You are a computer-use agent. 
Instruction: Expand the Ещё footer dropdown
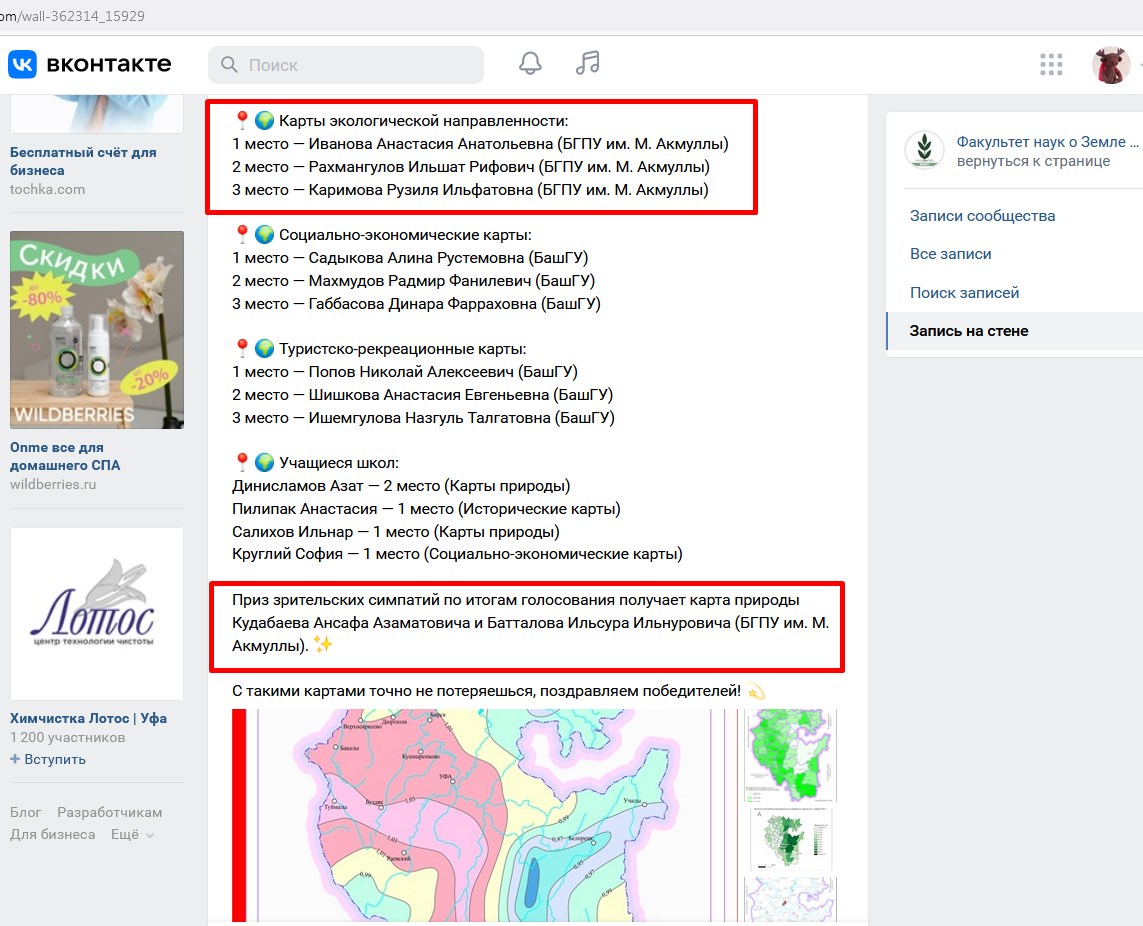tap(132, 835)
